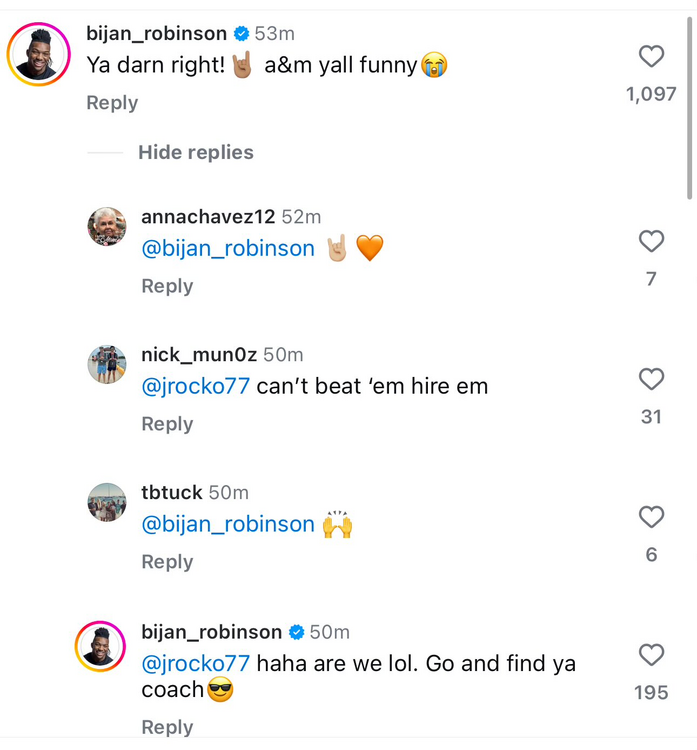
Task: Open bijan_robinson's story avatar on the top comment
Action: click(x=39, y=53)
